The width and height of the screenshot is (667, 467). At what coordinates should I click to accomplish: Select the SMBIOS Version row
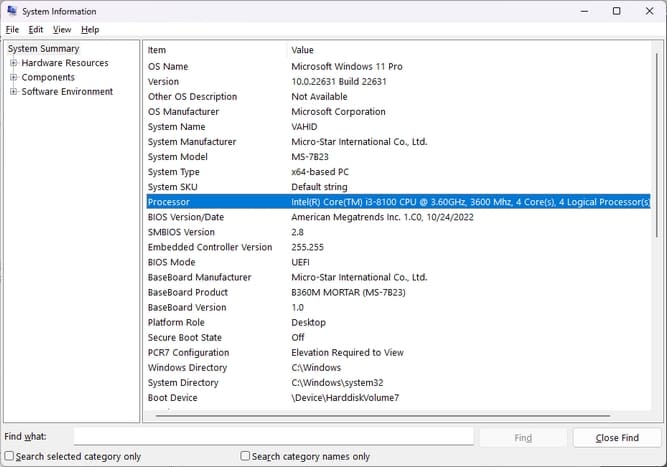(x=398, y=232)
